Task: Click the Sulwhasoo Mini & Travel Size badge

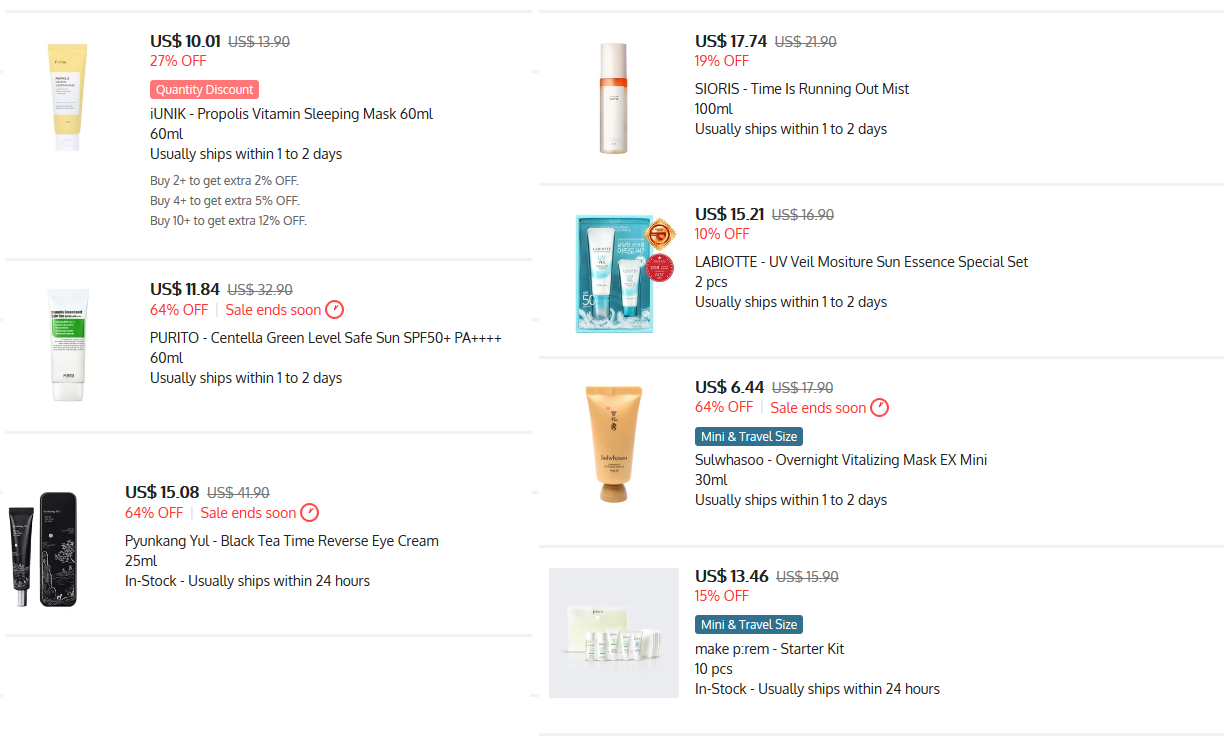Action: pos(749,437)
